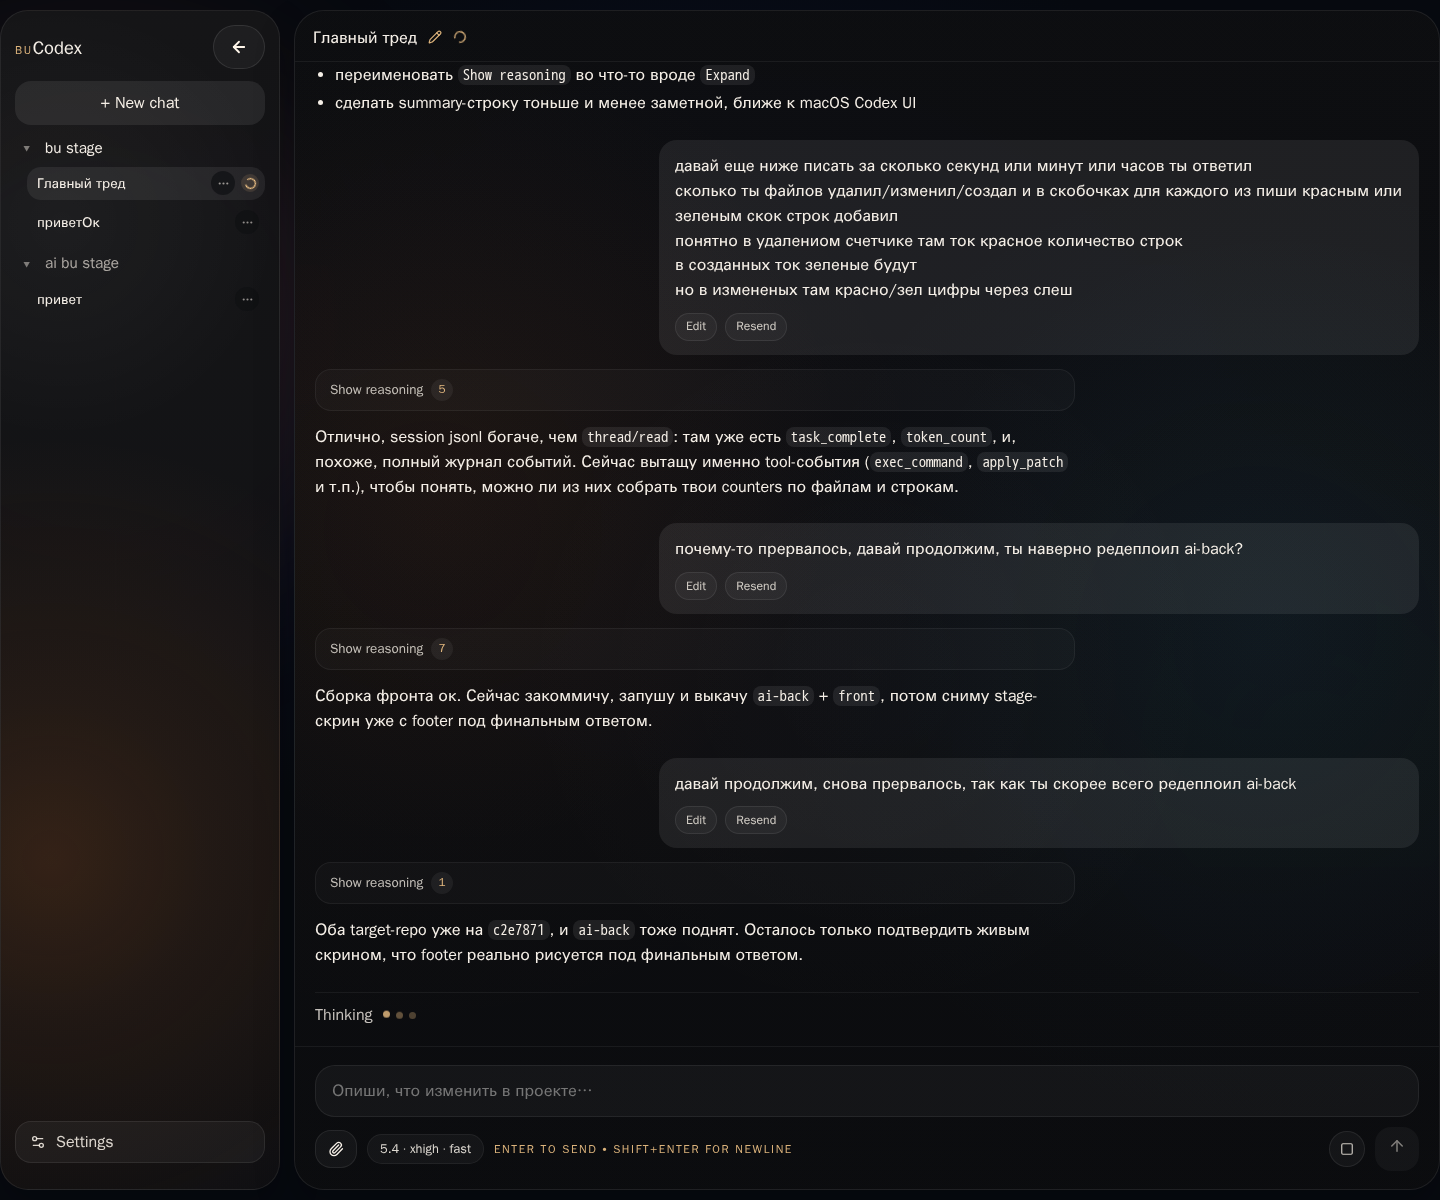Select the приветОк chat thread
This screenshot has height=1200, width=1440.
tap(69, 223)
